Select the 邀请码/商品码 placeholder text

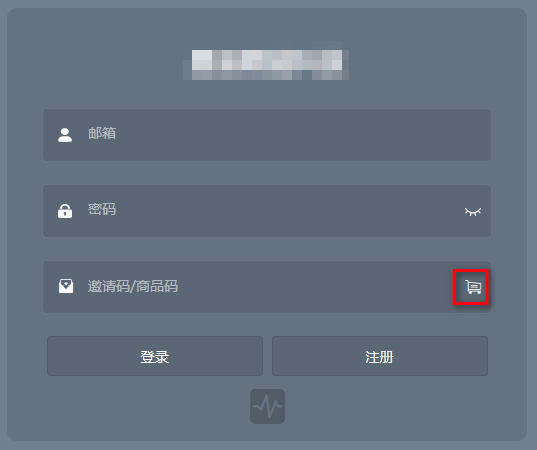pyautogui.click(x=133, y=286)
